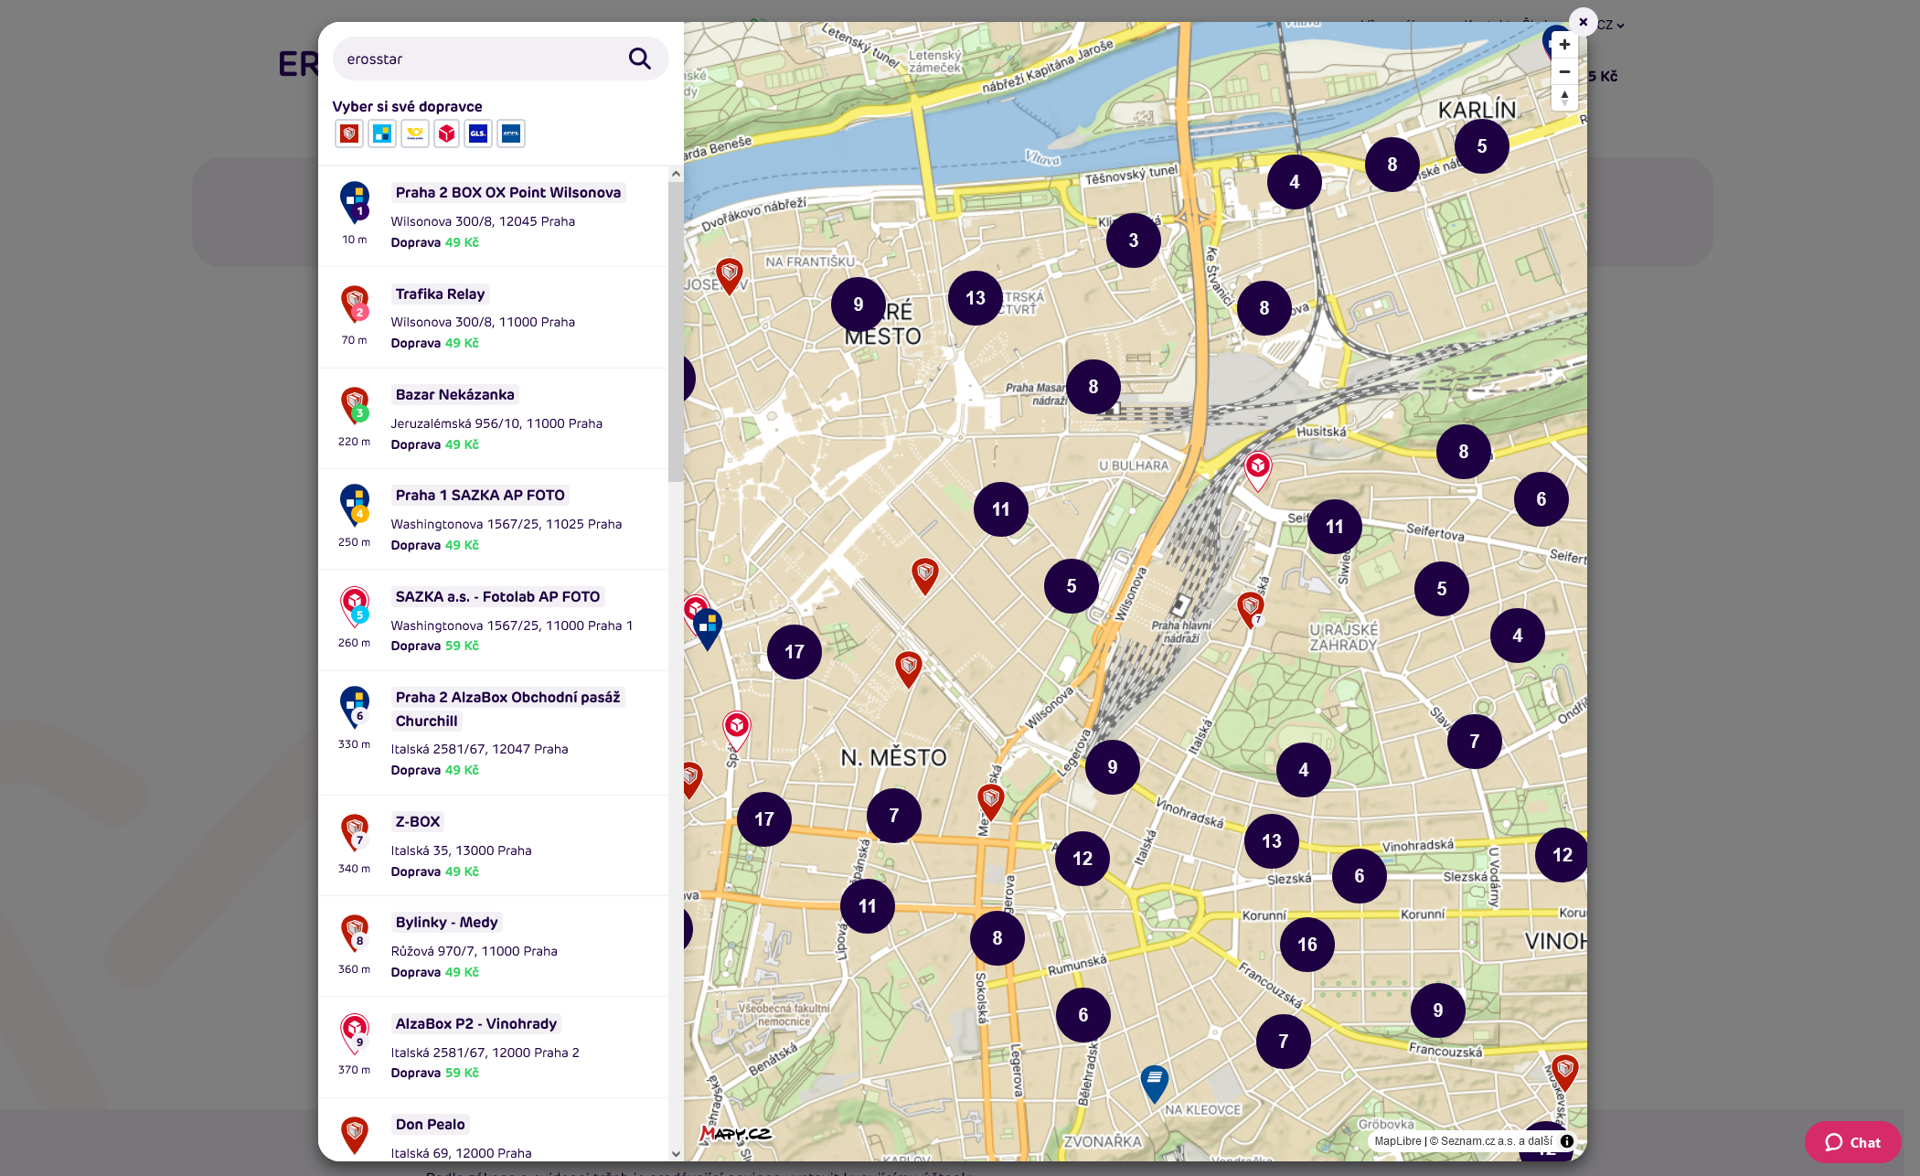Open map attribution info icon

tap(1567, 1141)
